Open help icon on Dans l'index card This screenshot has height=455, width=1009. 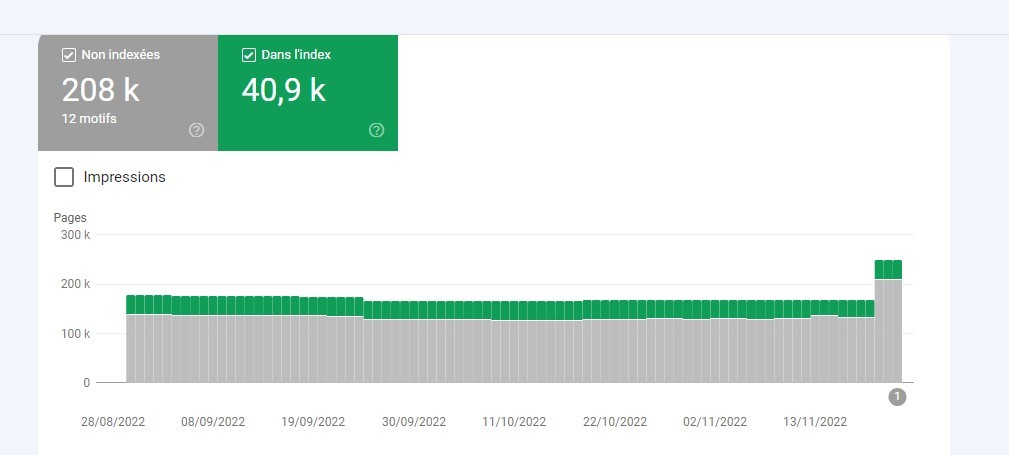click(x=376, y=130)
